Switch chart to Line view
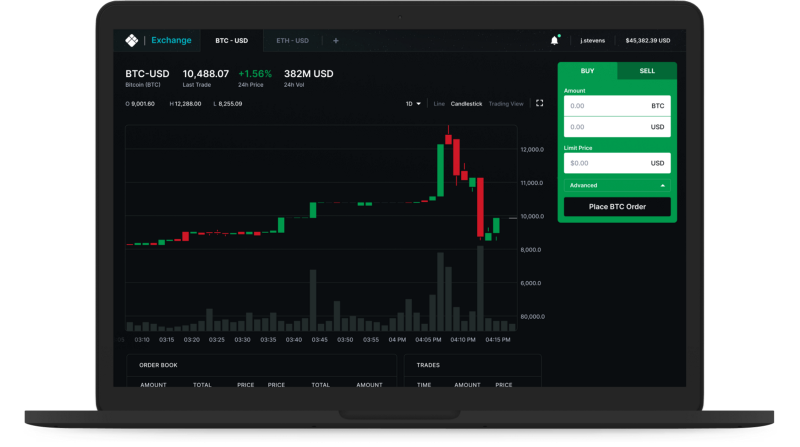 (x=439, y=104)
